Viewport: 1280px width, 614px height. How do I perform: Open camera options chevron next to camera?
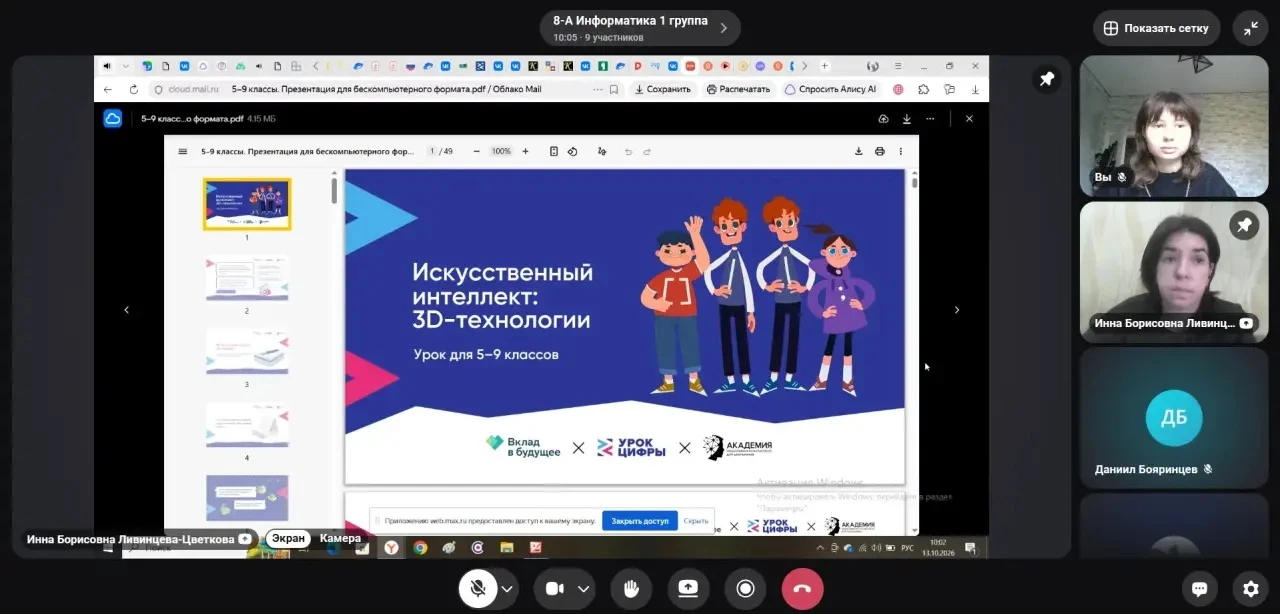pyautogui.click(x=584, y=589)
